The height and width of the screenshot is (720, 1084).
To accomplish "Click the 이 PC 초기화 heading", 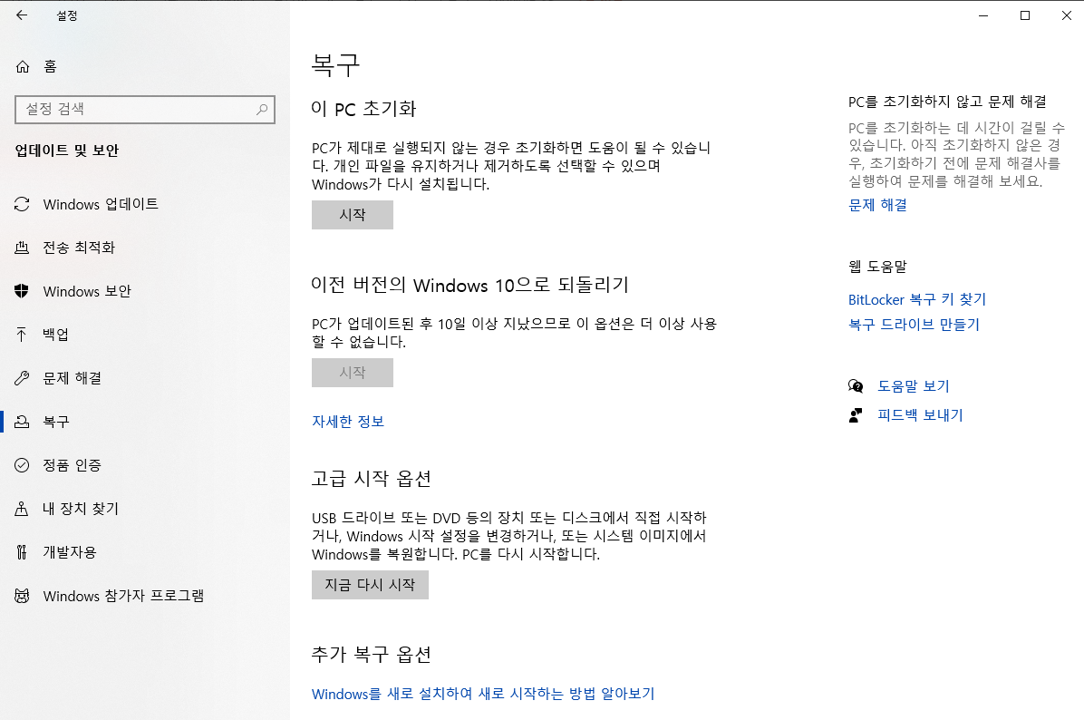I will tap(364, 109).
